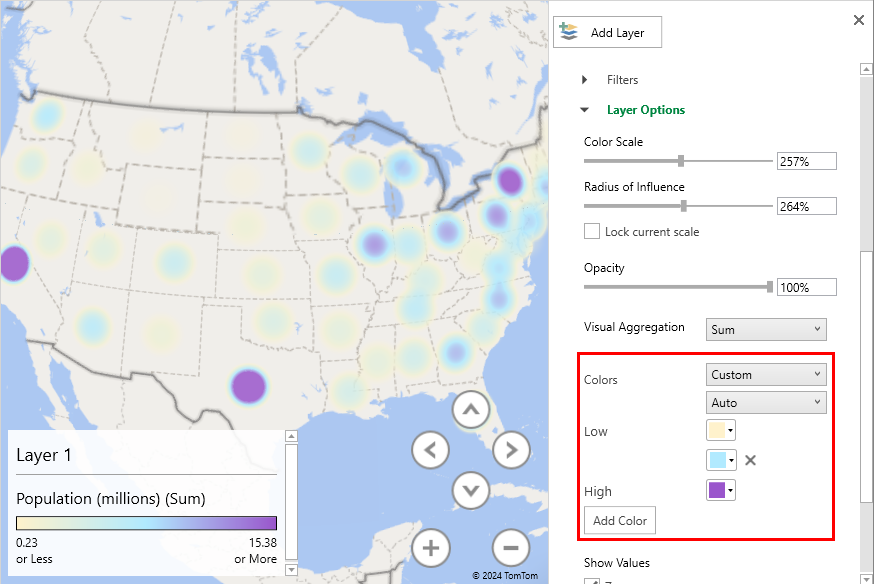Open the Low color swatch picker
This screenshot has height=584, width=874.
(721, 430)
